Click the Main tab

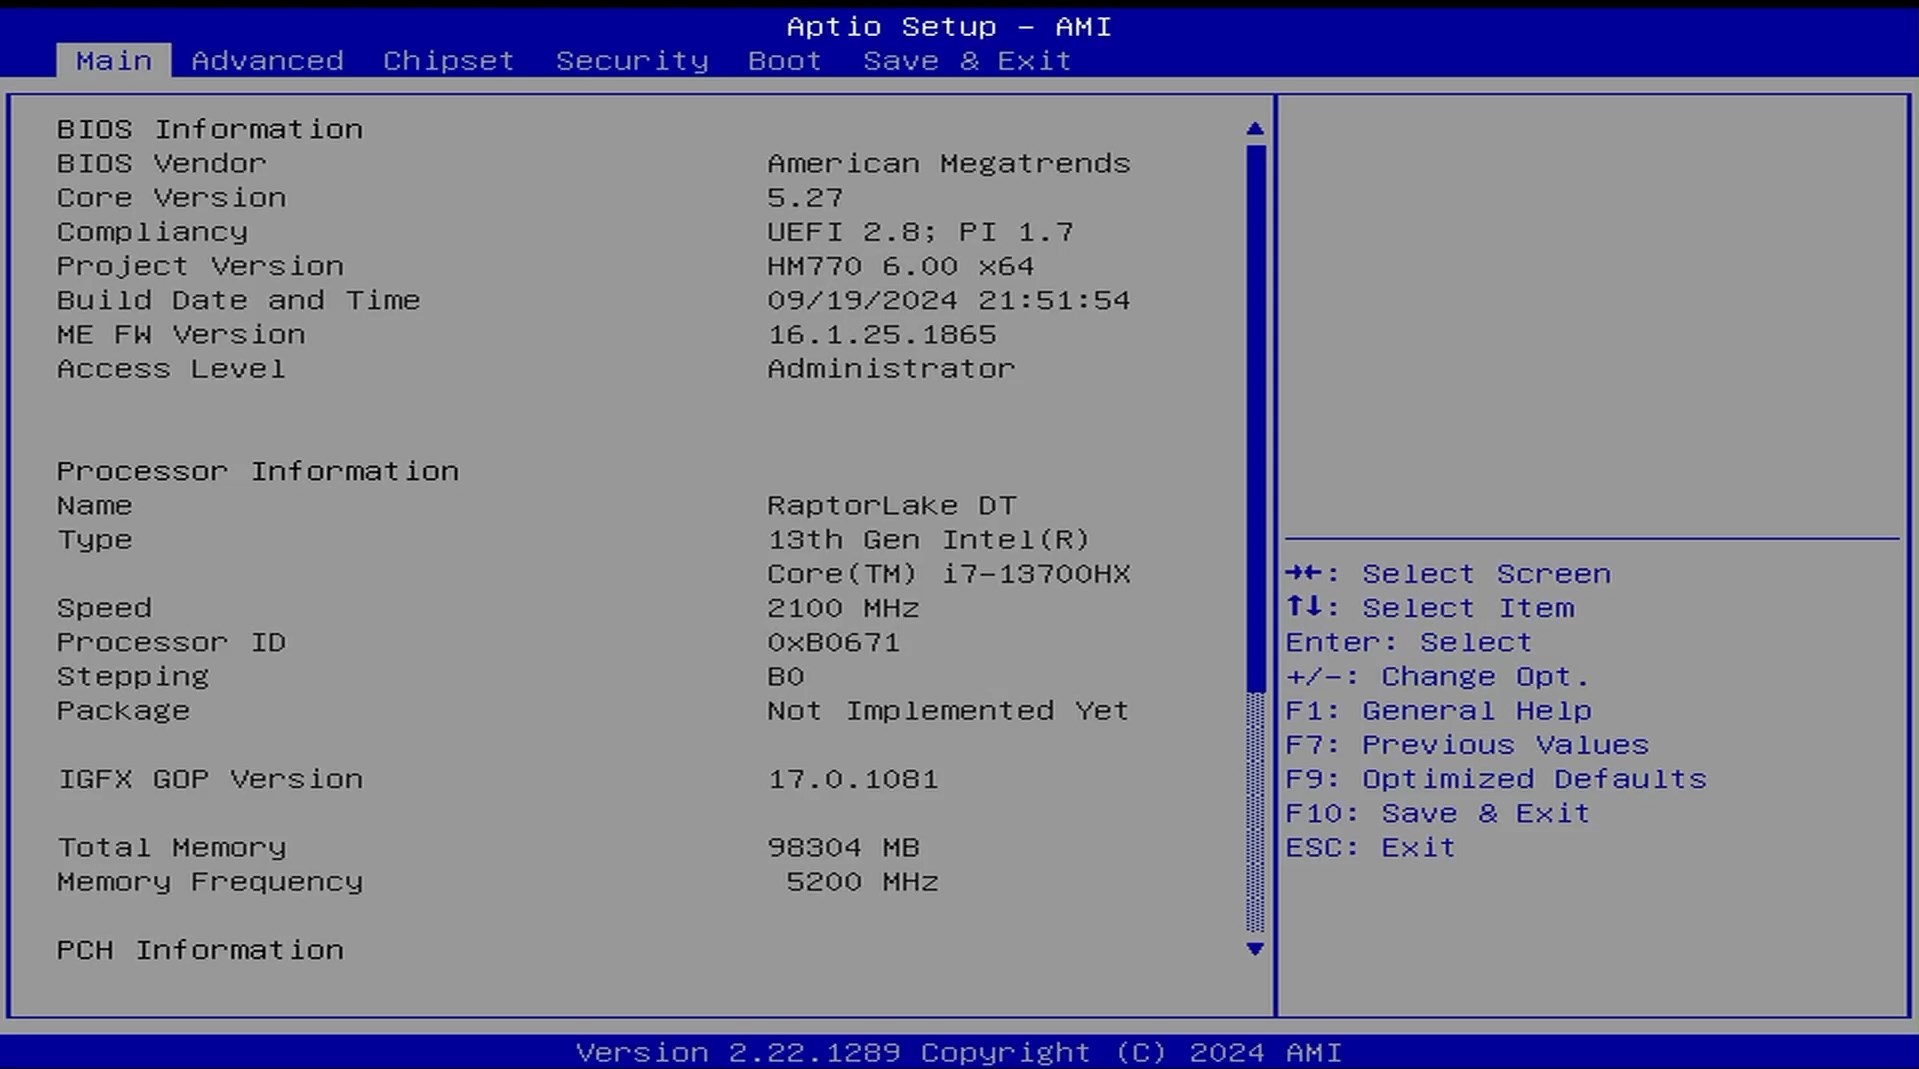point(114,61)
